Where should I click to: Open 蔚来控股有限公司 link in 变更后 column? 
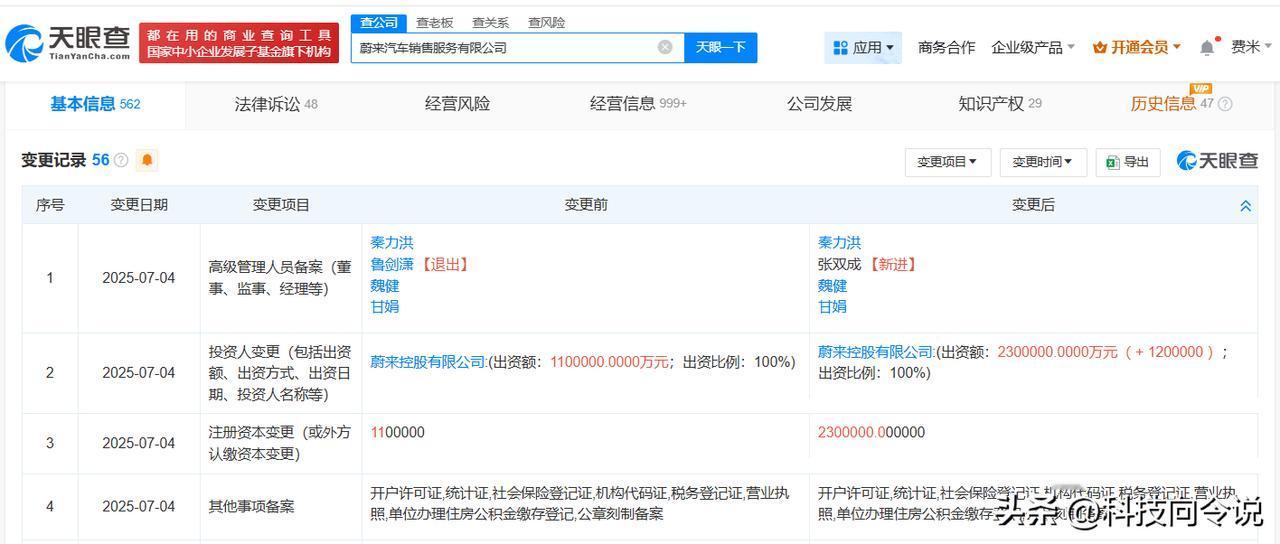[x=876, y=352]
